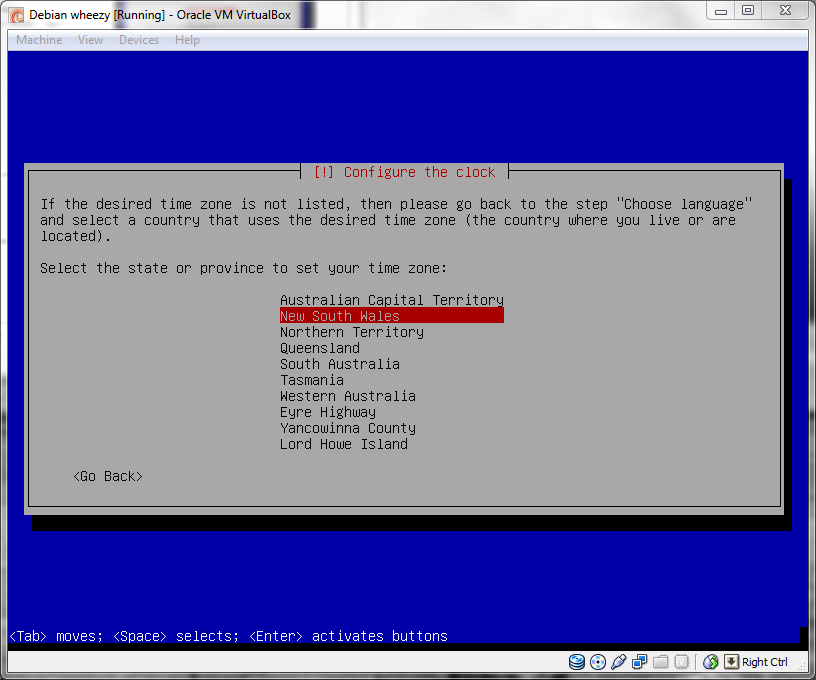
Task: Click the hard disk activity icon
Action: (577, 662)
